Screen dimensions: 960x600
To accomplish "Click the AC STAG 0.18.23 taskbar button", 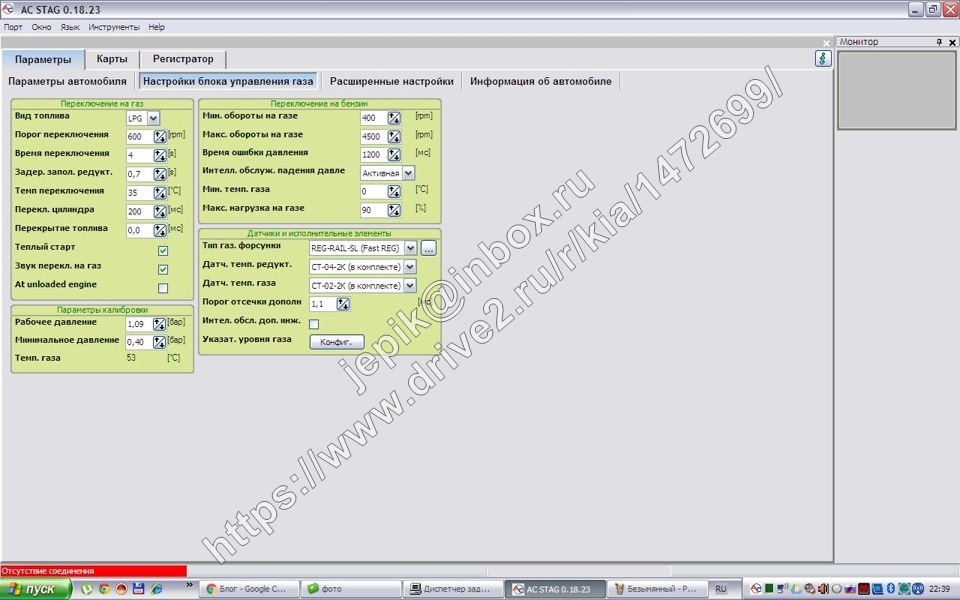I will [x=555, y=589].
